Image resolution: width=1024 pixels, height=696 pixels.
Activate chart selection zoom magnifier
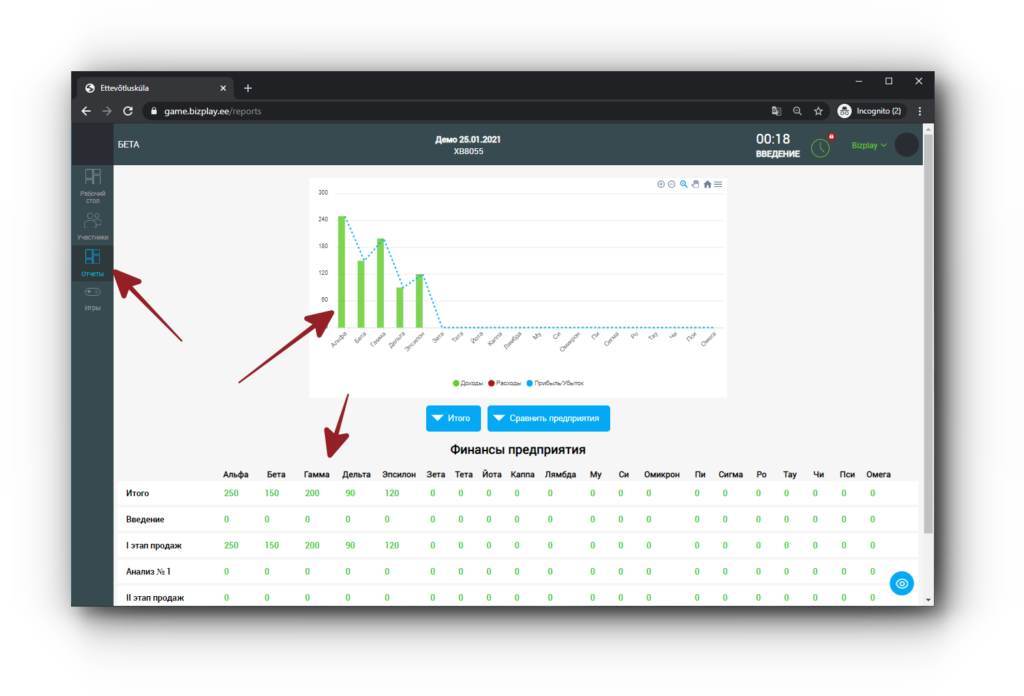click(684, 184)
